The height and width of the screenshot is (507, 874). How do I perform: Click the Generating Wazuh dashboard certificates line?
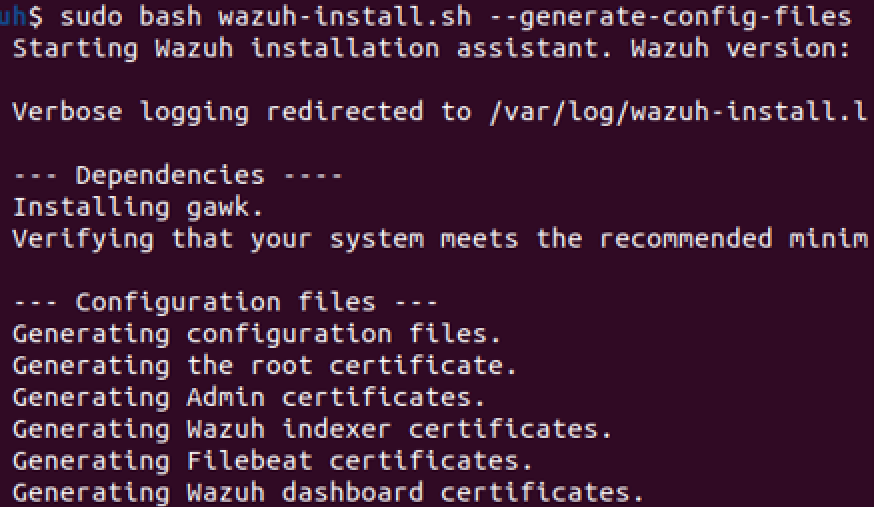[x=328, y=493]
